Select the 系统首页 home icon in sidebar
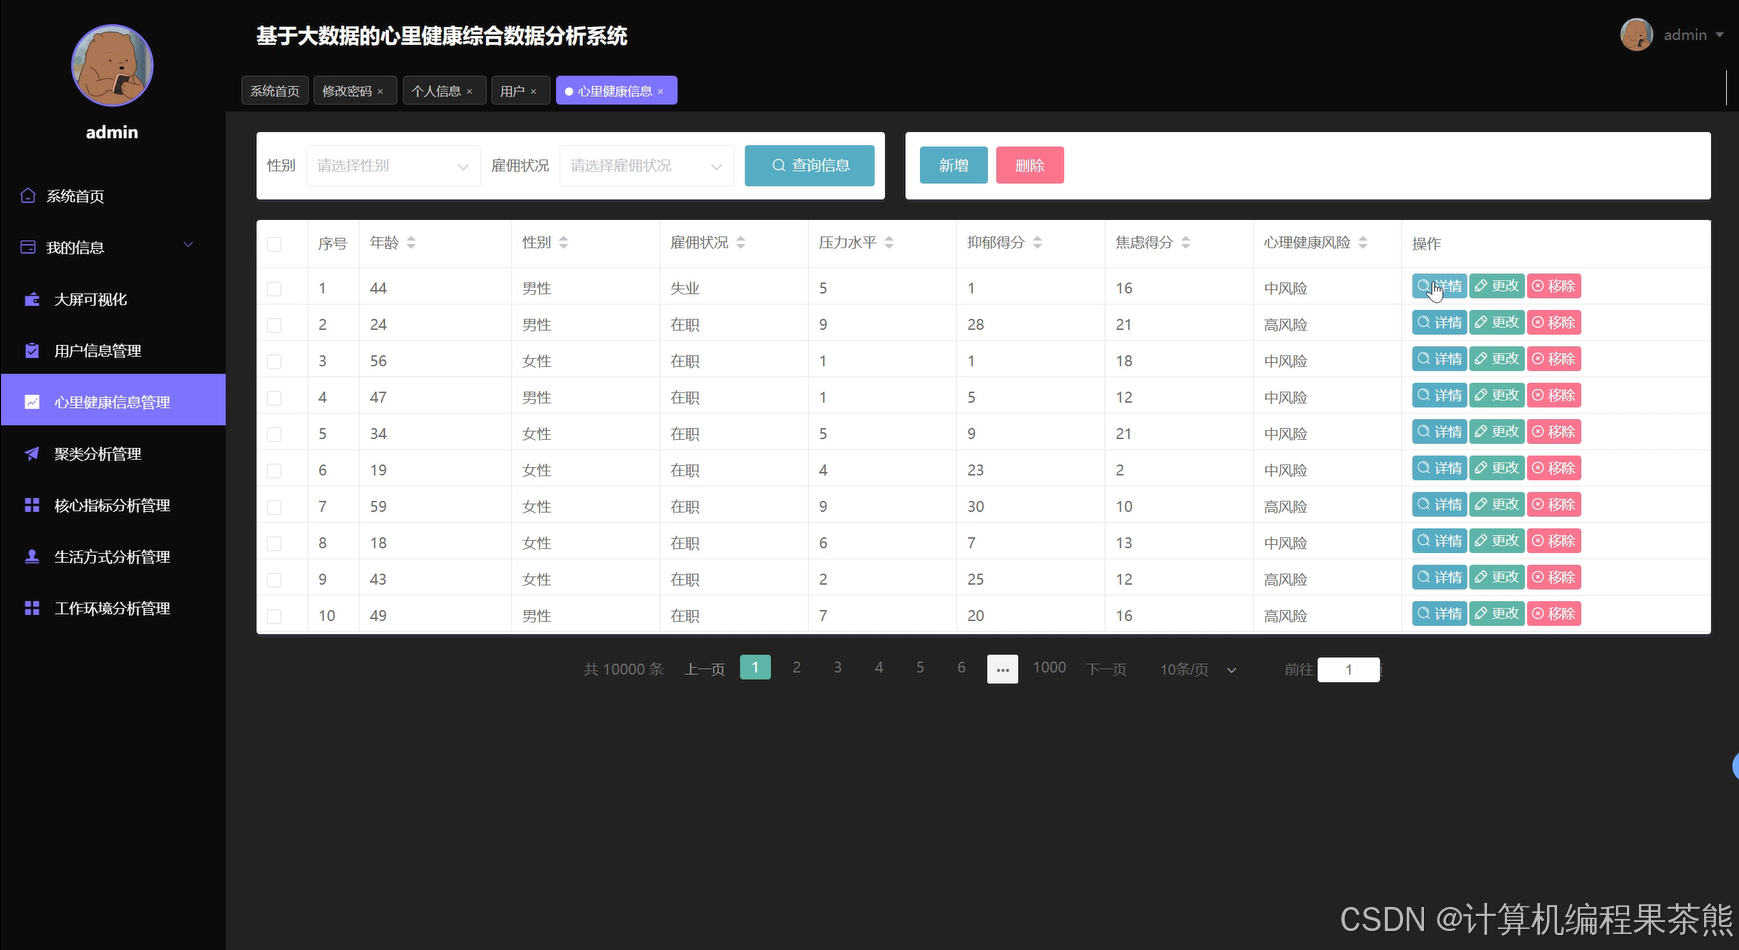The height and width of the screenshot is (950, 1739). pyautogui.click(x=28, y=196)
